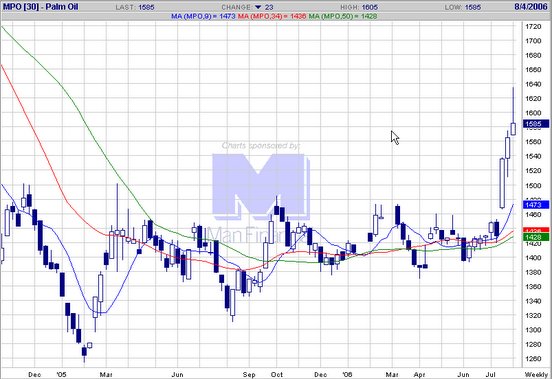This screenshot has width=552, height=379.
Task: Click the blue 'MA (MPO,9) = 1473' legend
Action: (x=203, y=16)
